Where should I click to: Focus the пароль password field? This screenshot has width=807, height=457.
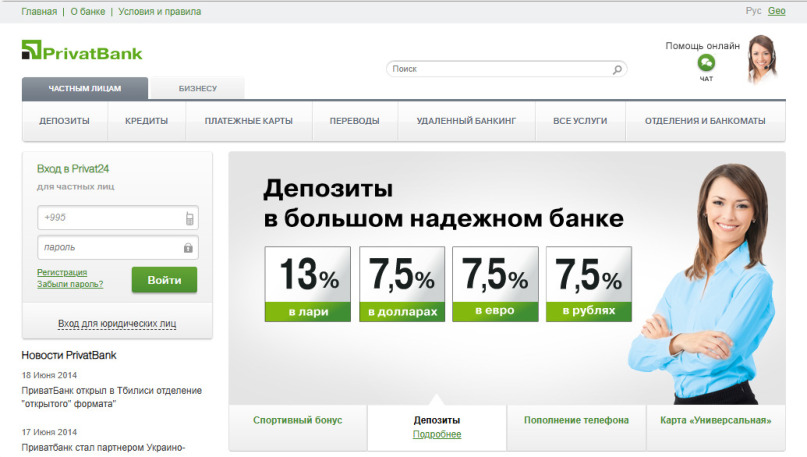pos(118,248)
